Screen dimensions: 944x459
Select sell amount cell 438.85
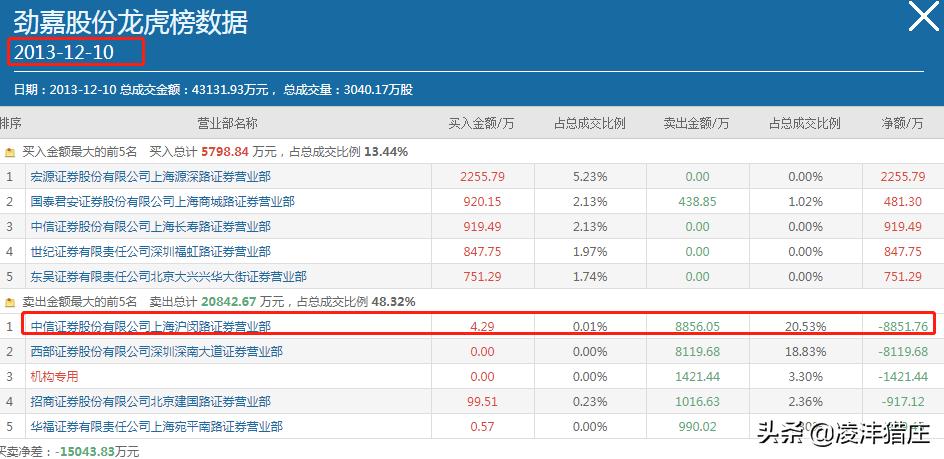(x=697, y=202)
